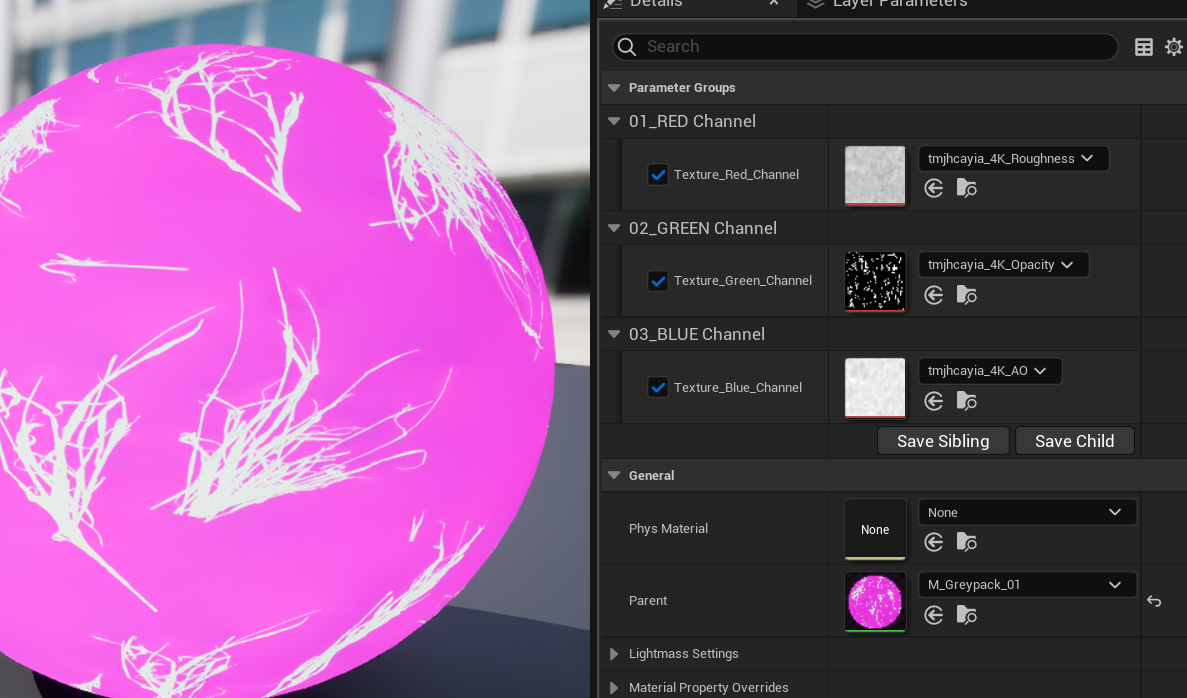Browse to M_Greypack_01 parent in Content Browser

pos(967,615)
